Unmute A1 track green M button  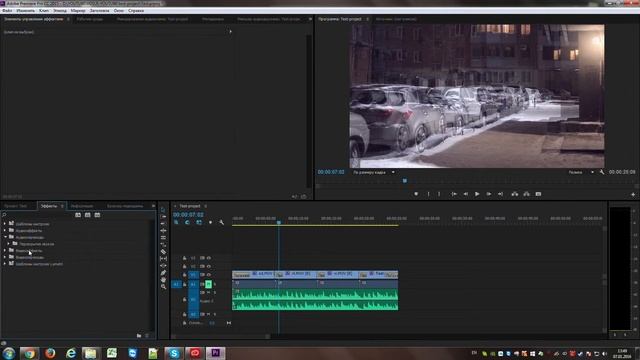pos(209,284)
